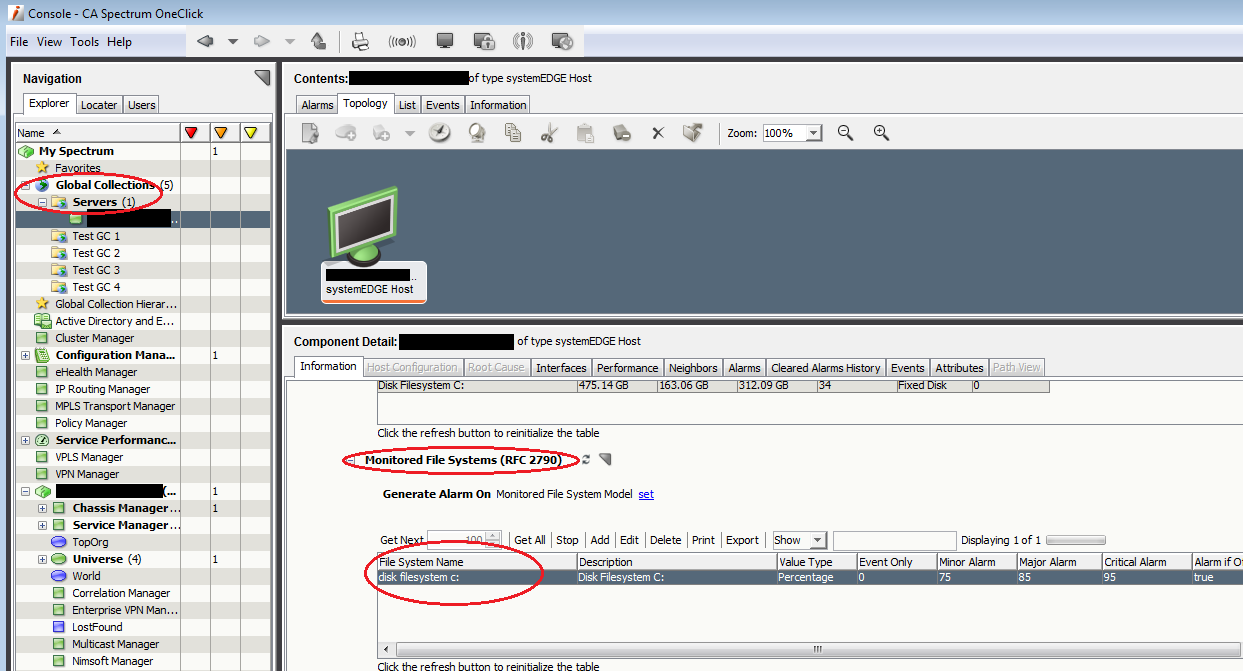Open the Alarms tab in Contents panel
The width and height of the screenshot is (1243, 671).
point(317,105)
